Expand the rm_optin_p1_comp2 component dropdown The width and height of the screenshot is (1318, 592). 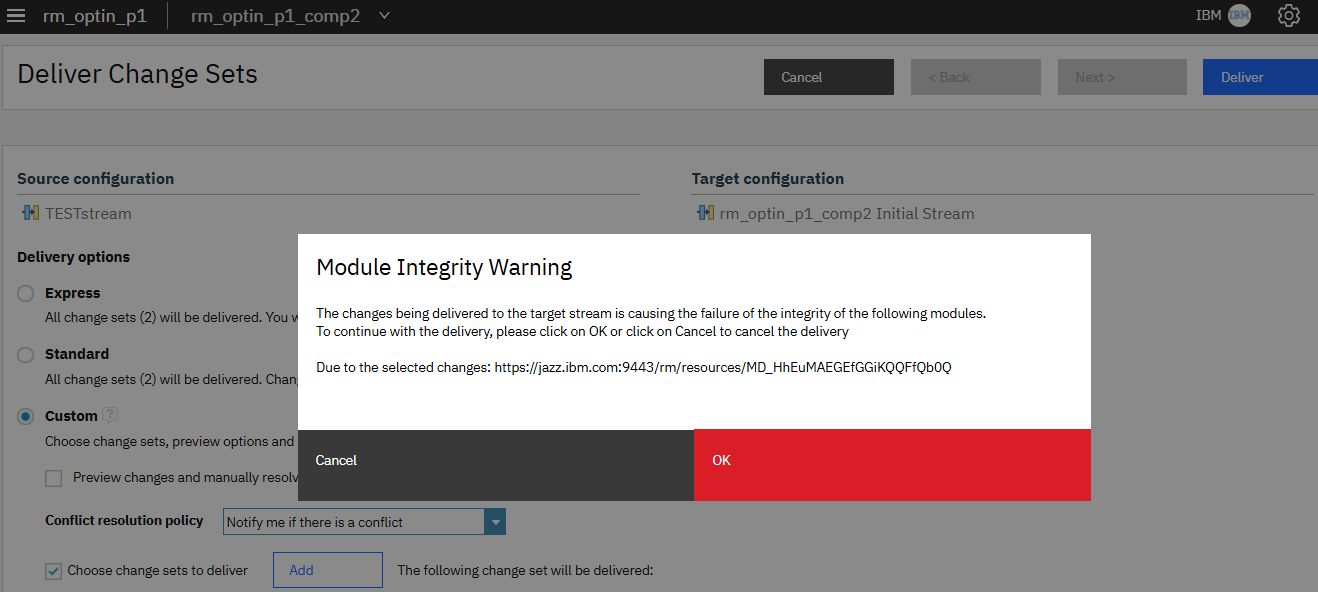[385, 16]
